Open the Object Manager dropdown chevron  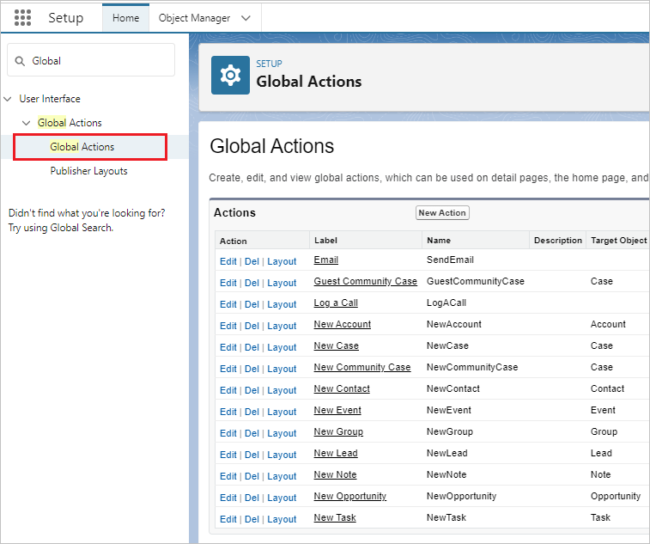(246, 18)
